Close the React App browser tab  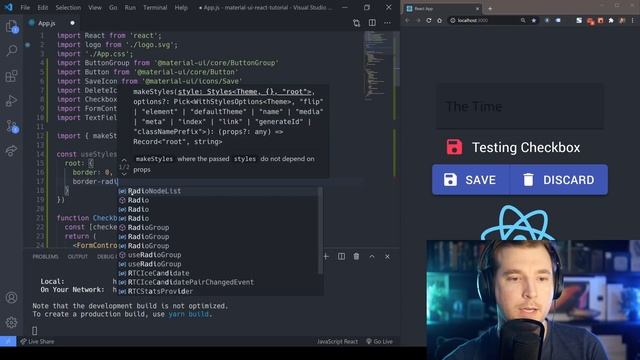coord(477,8)
